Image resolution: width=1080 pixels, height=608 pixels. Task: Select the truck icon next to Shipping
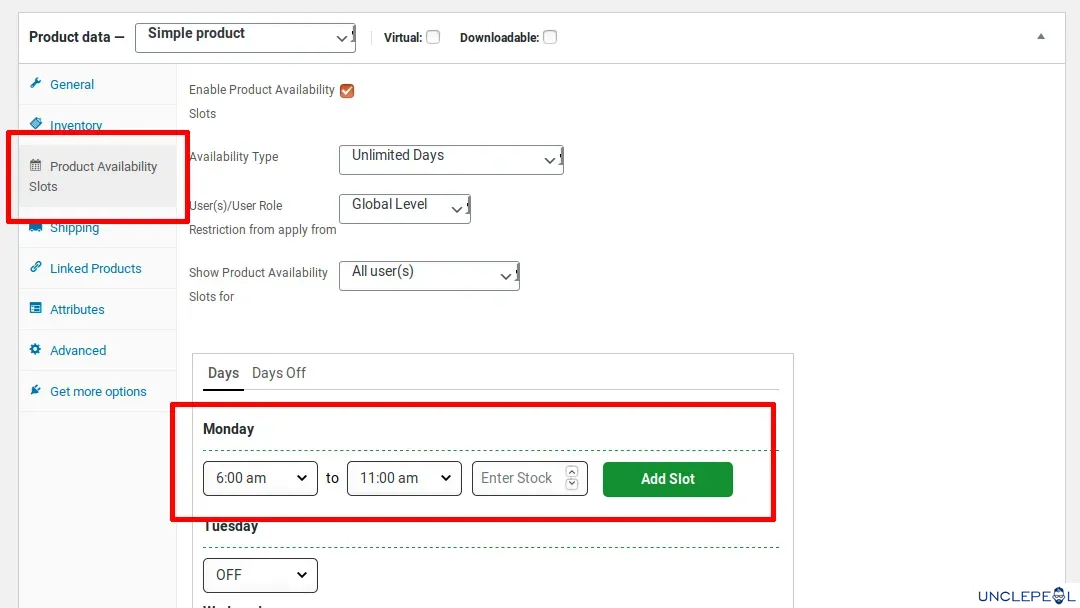click(x=35, y=227)
